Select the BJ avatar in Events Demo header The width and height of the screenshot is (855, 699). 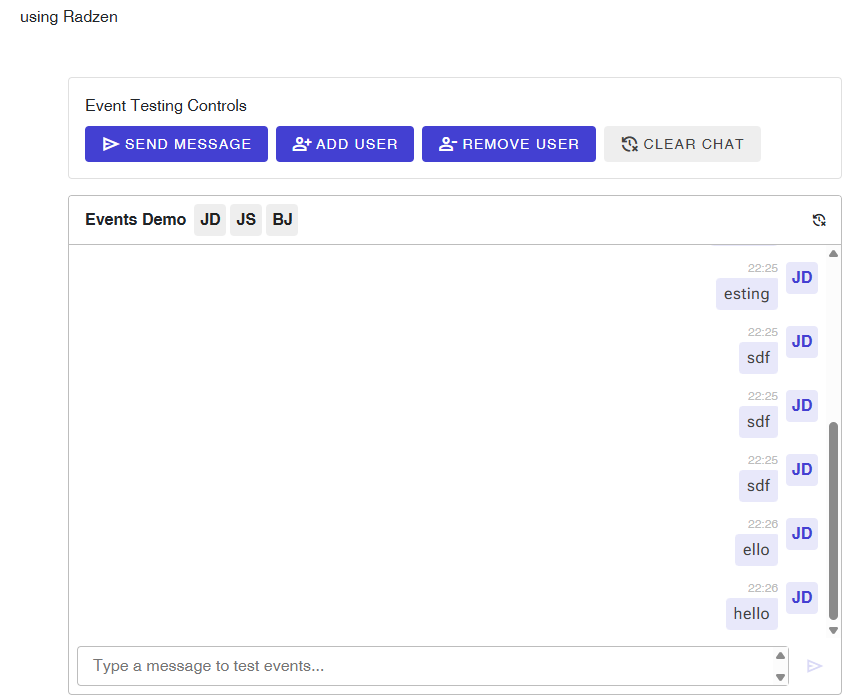pyautogui.click(x=281, y=219)
